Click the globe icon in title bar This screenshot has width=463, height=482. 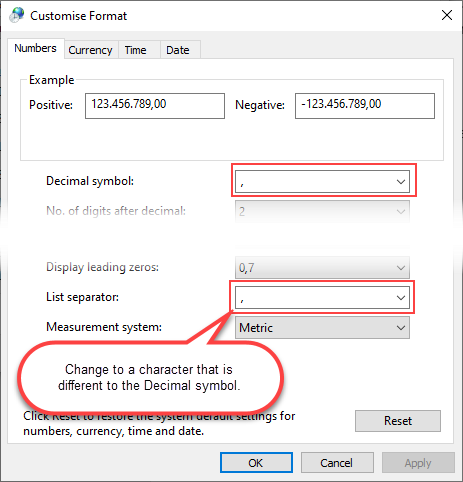click(17, 15)
